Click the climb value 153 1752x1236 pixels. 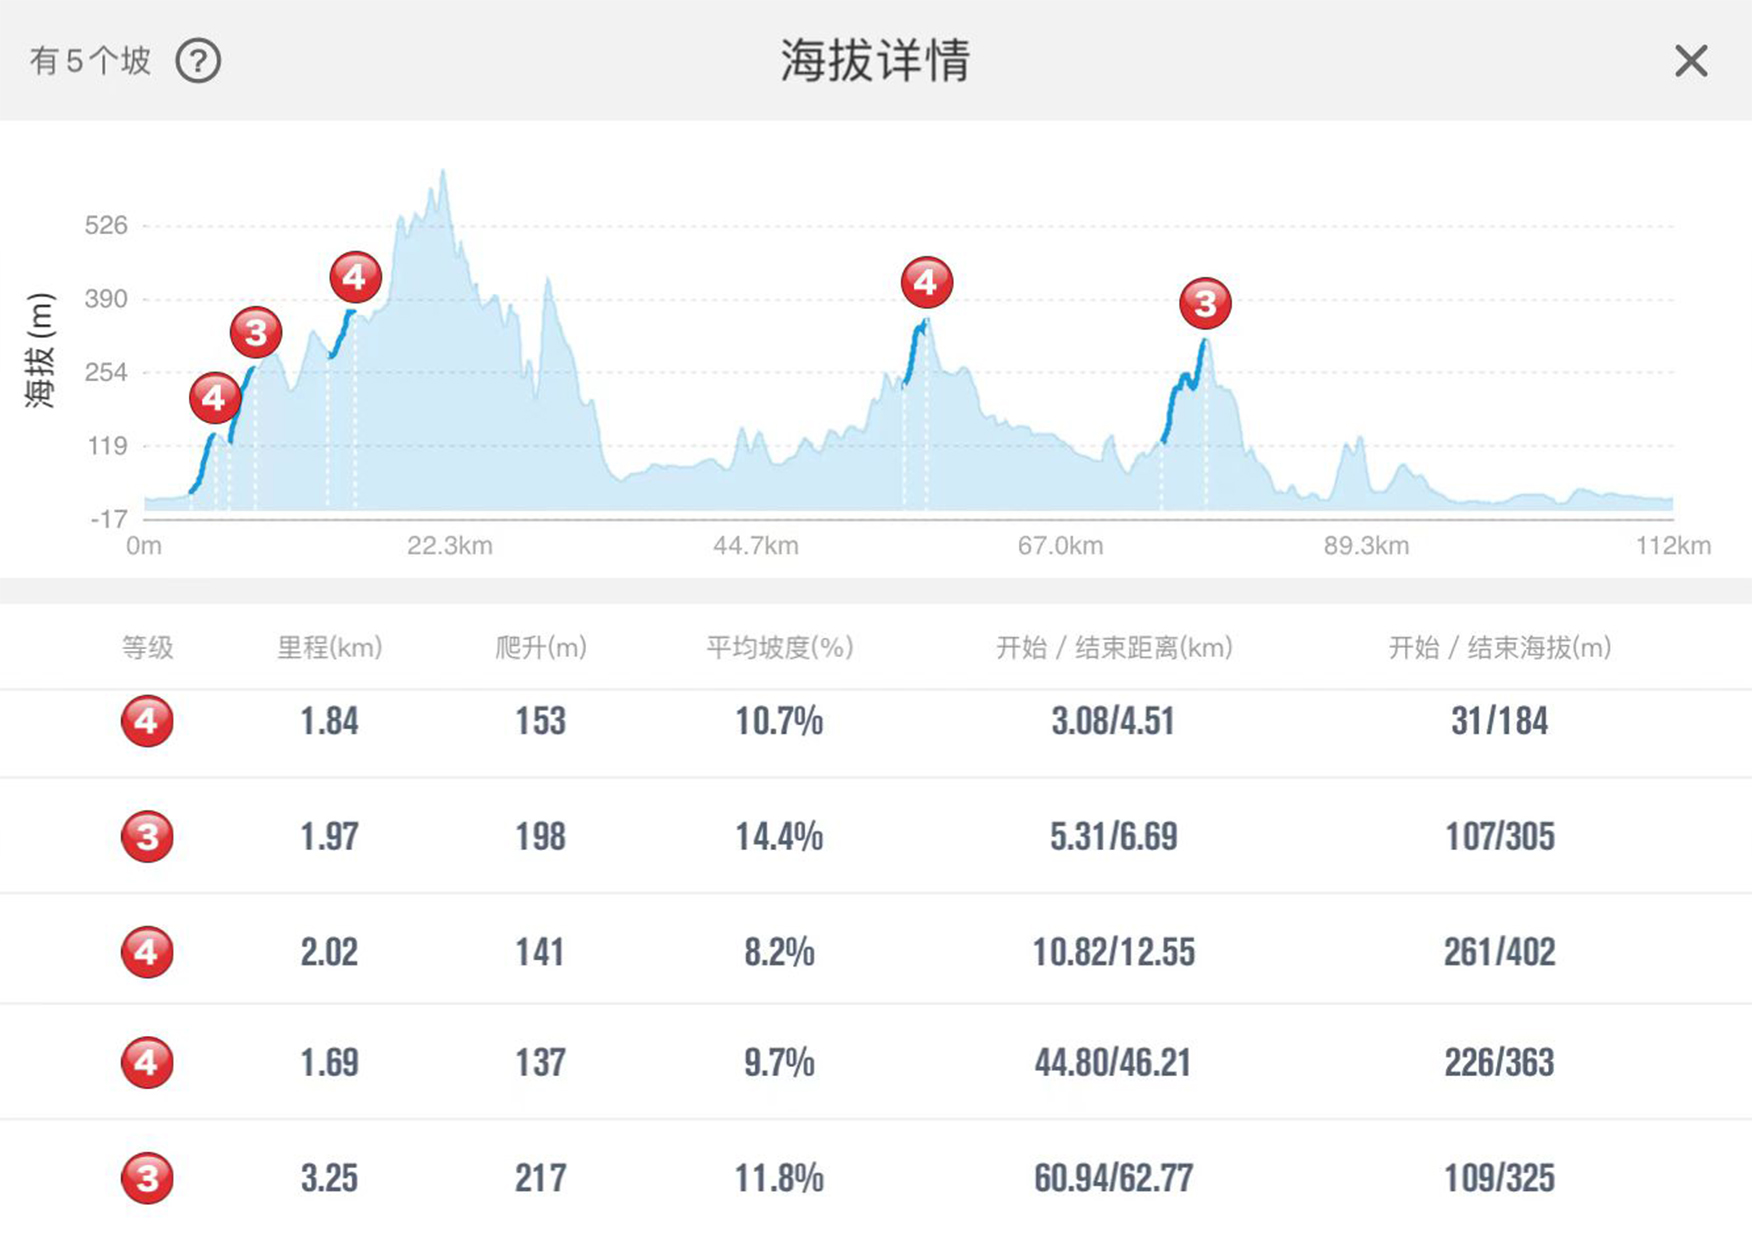[541, 721]
